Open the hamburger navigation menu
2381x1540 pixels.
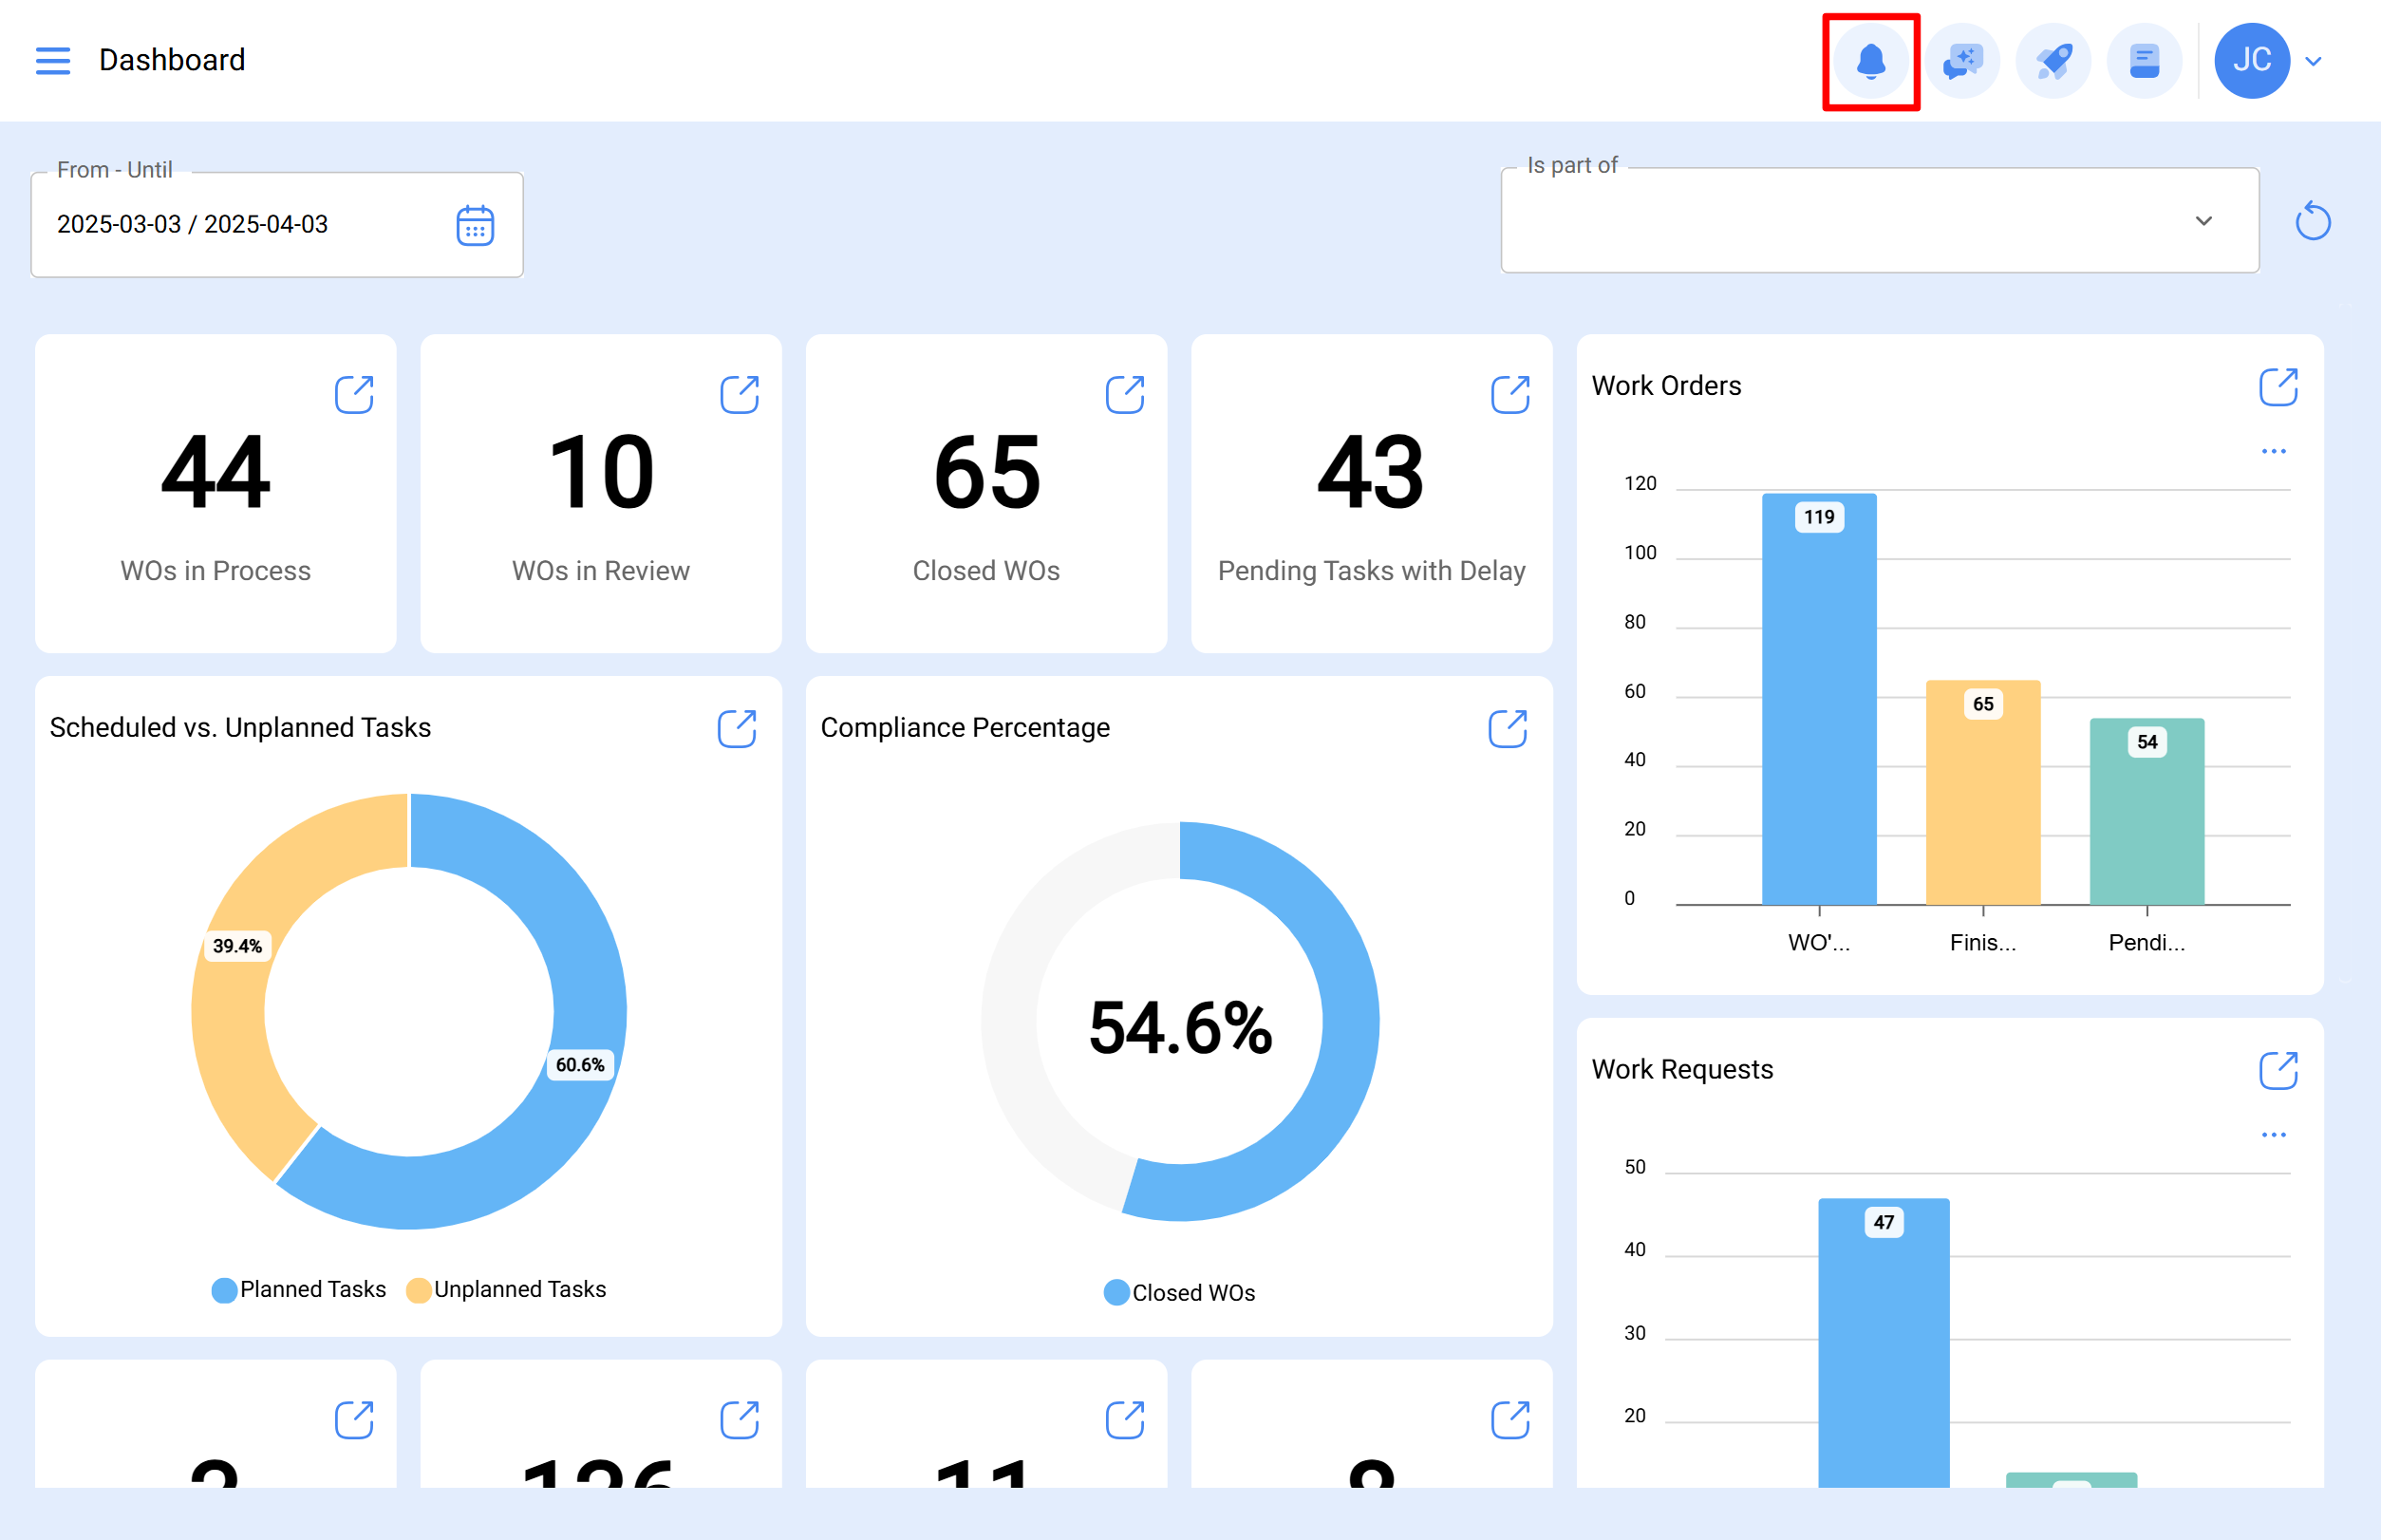[x=53, y=61]
